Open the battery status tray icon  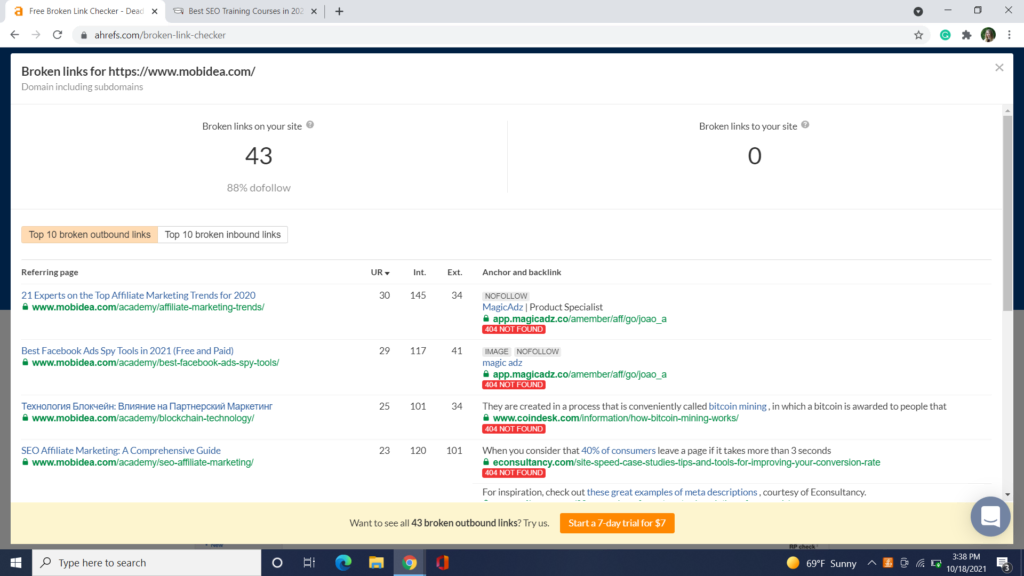coord(936,563)
